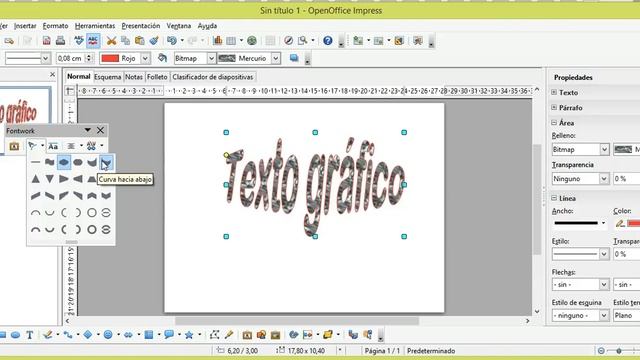Open the Estilo de esquina dropdown

[580, 315]
